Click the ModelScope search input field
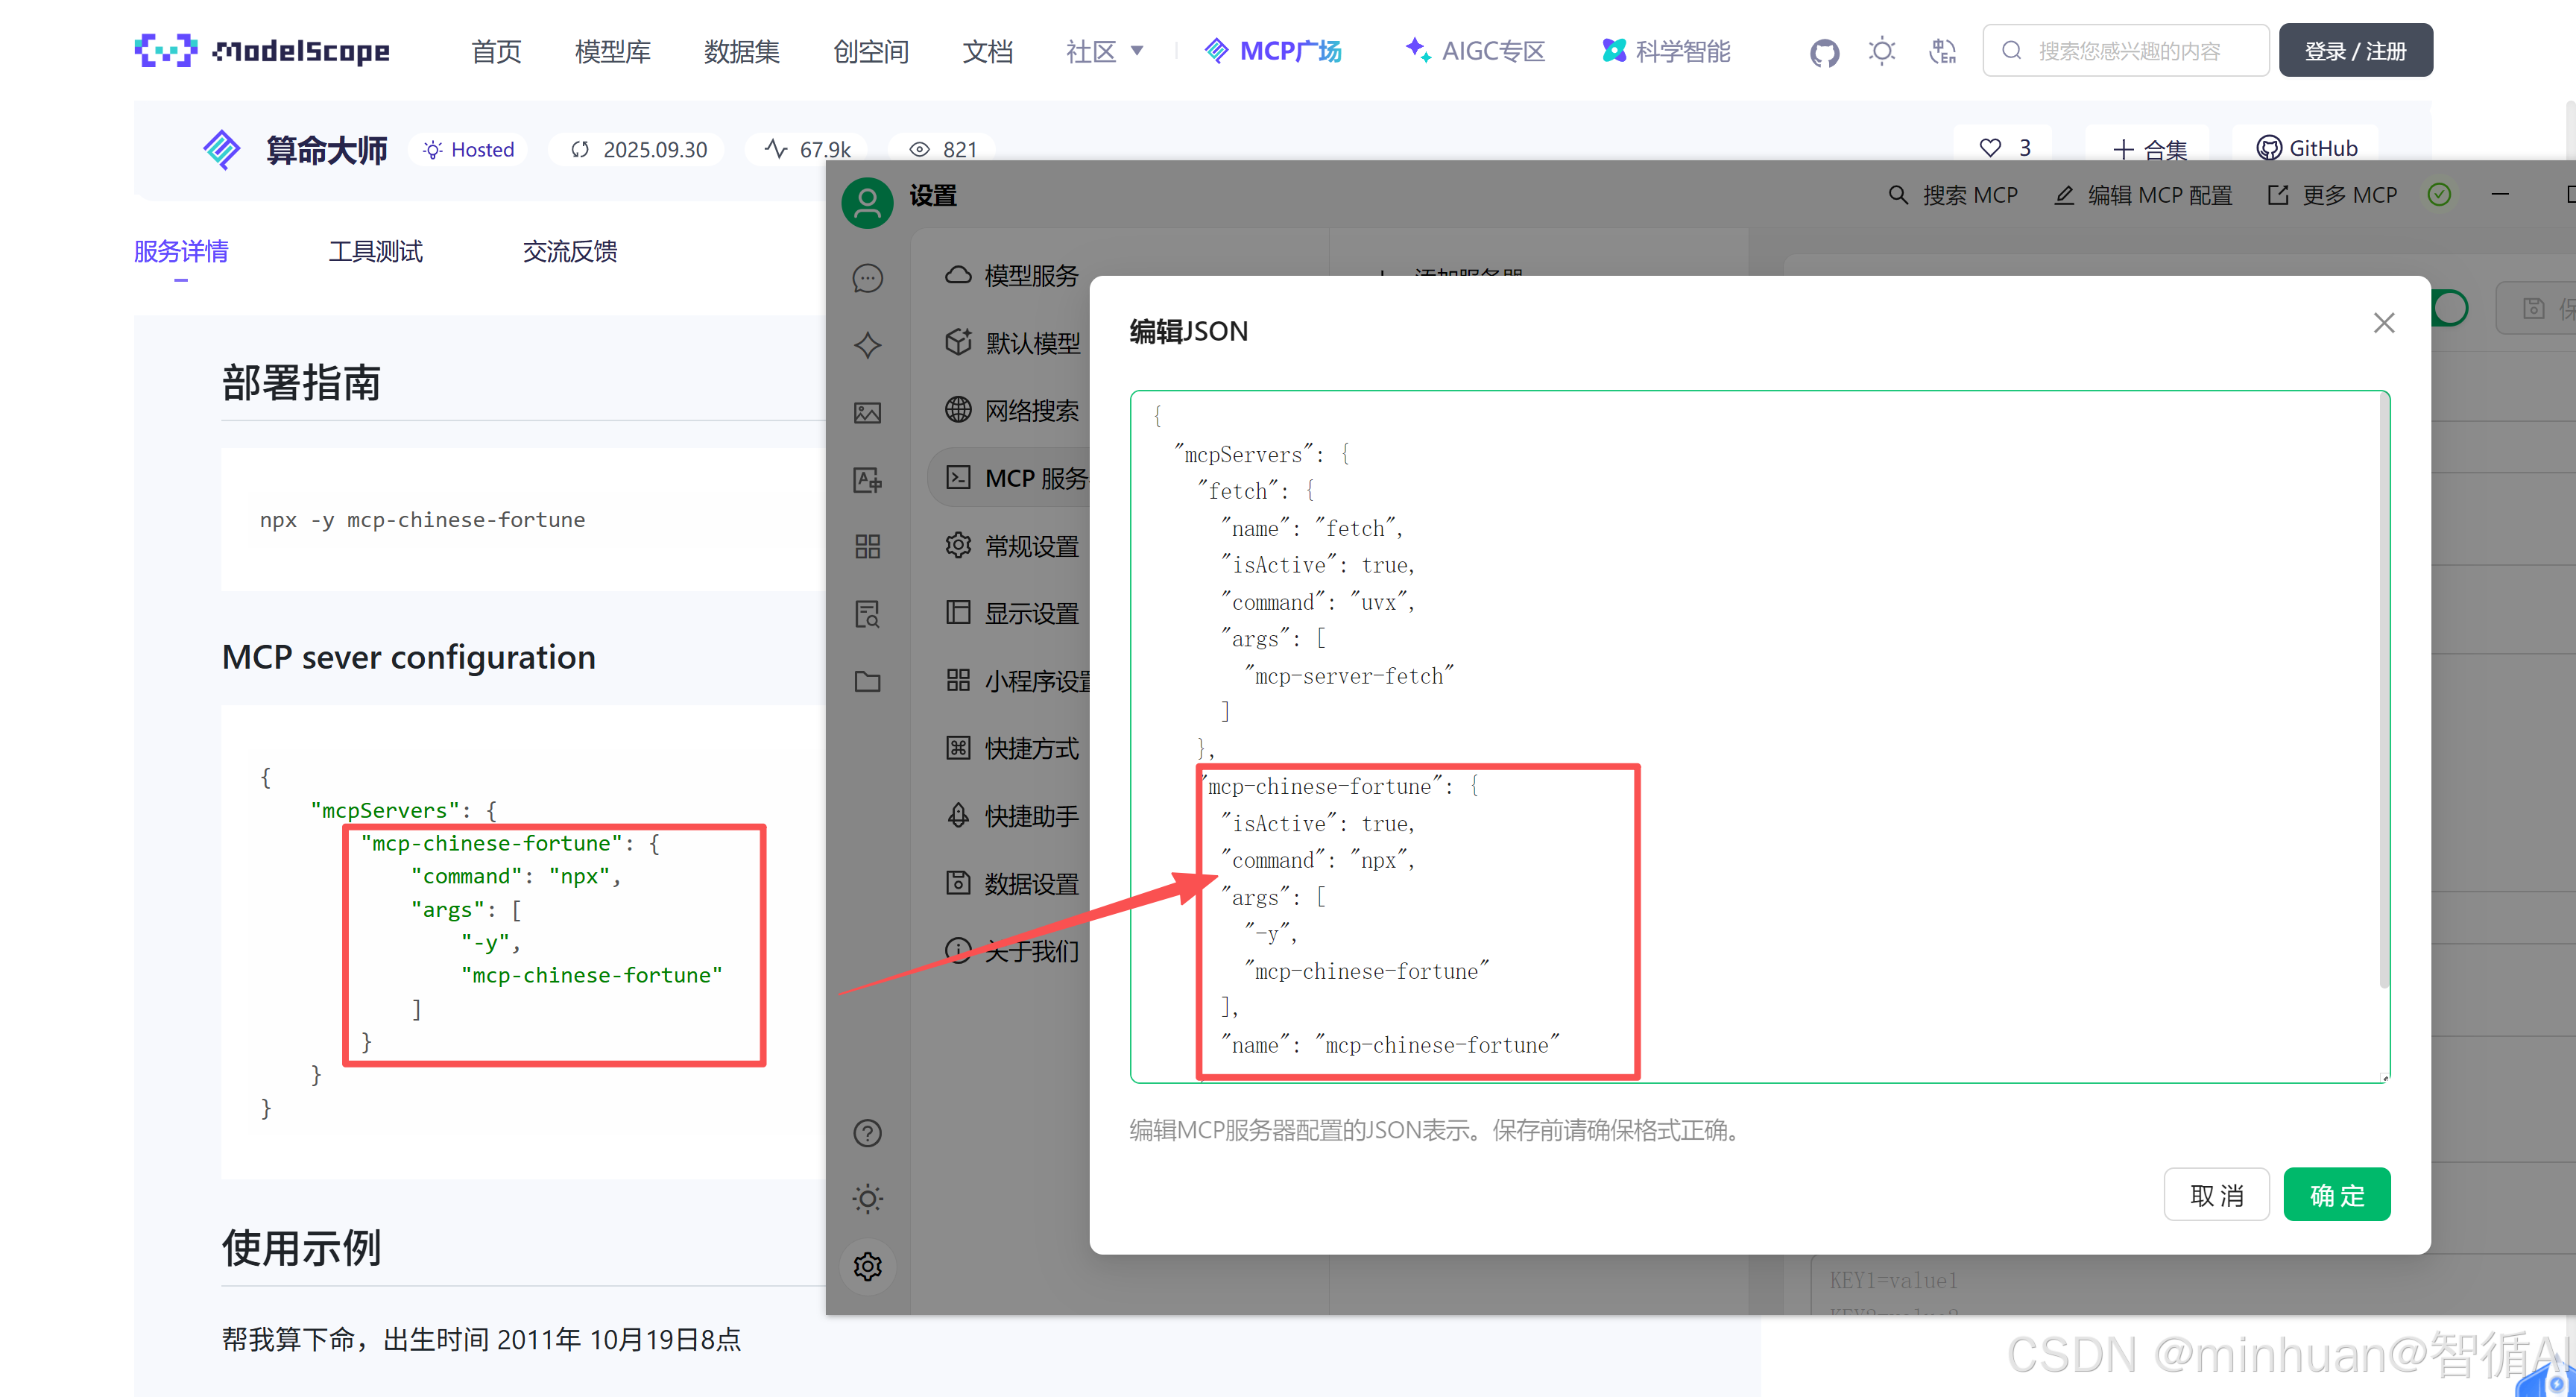The height and width of the screenshot is (1397, 2576). pos(2127,51)
